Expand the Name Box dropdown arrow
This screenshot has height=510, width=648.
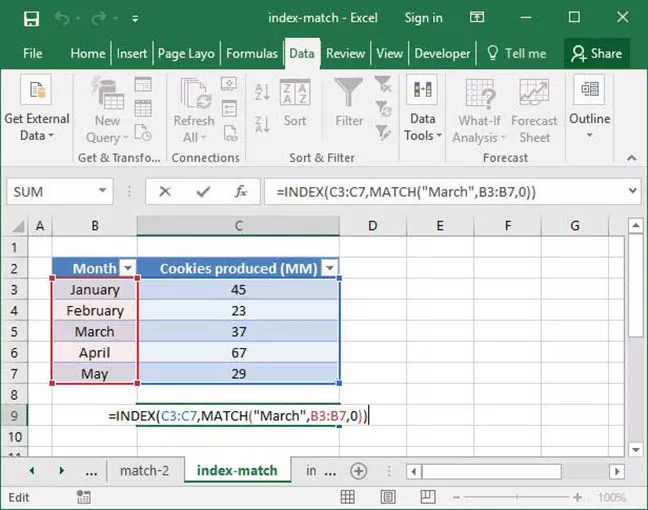pos(103,191)
